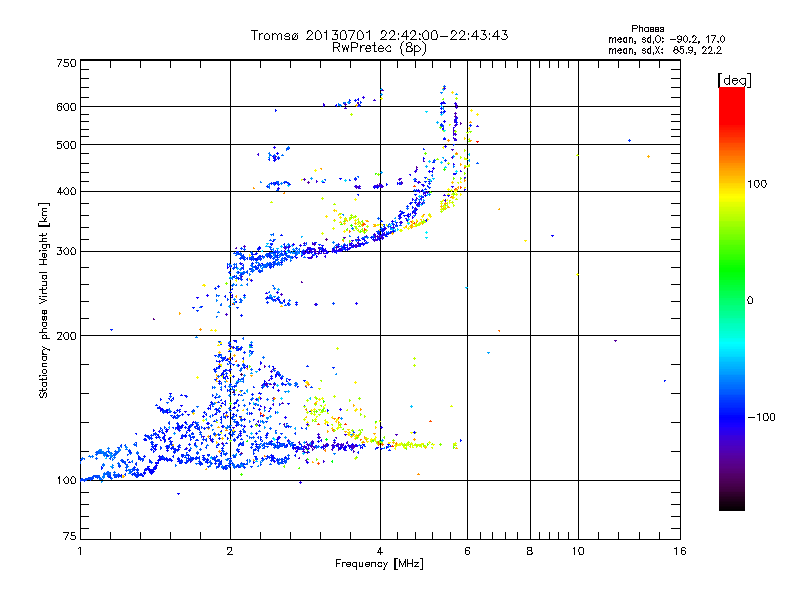Click the 'Phases' statistics heading

coord(647,29)
